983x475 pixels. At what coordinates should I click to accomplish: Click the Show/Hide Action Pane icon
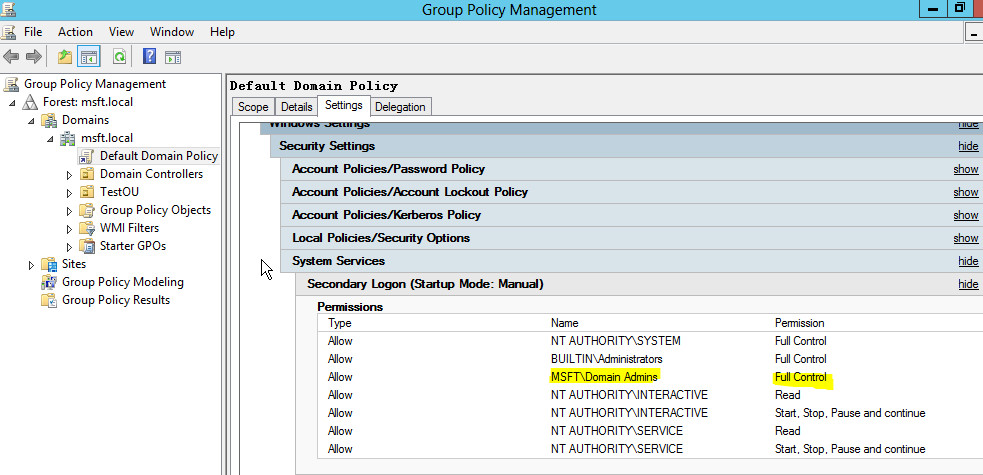[173, 57]
